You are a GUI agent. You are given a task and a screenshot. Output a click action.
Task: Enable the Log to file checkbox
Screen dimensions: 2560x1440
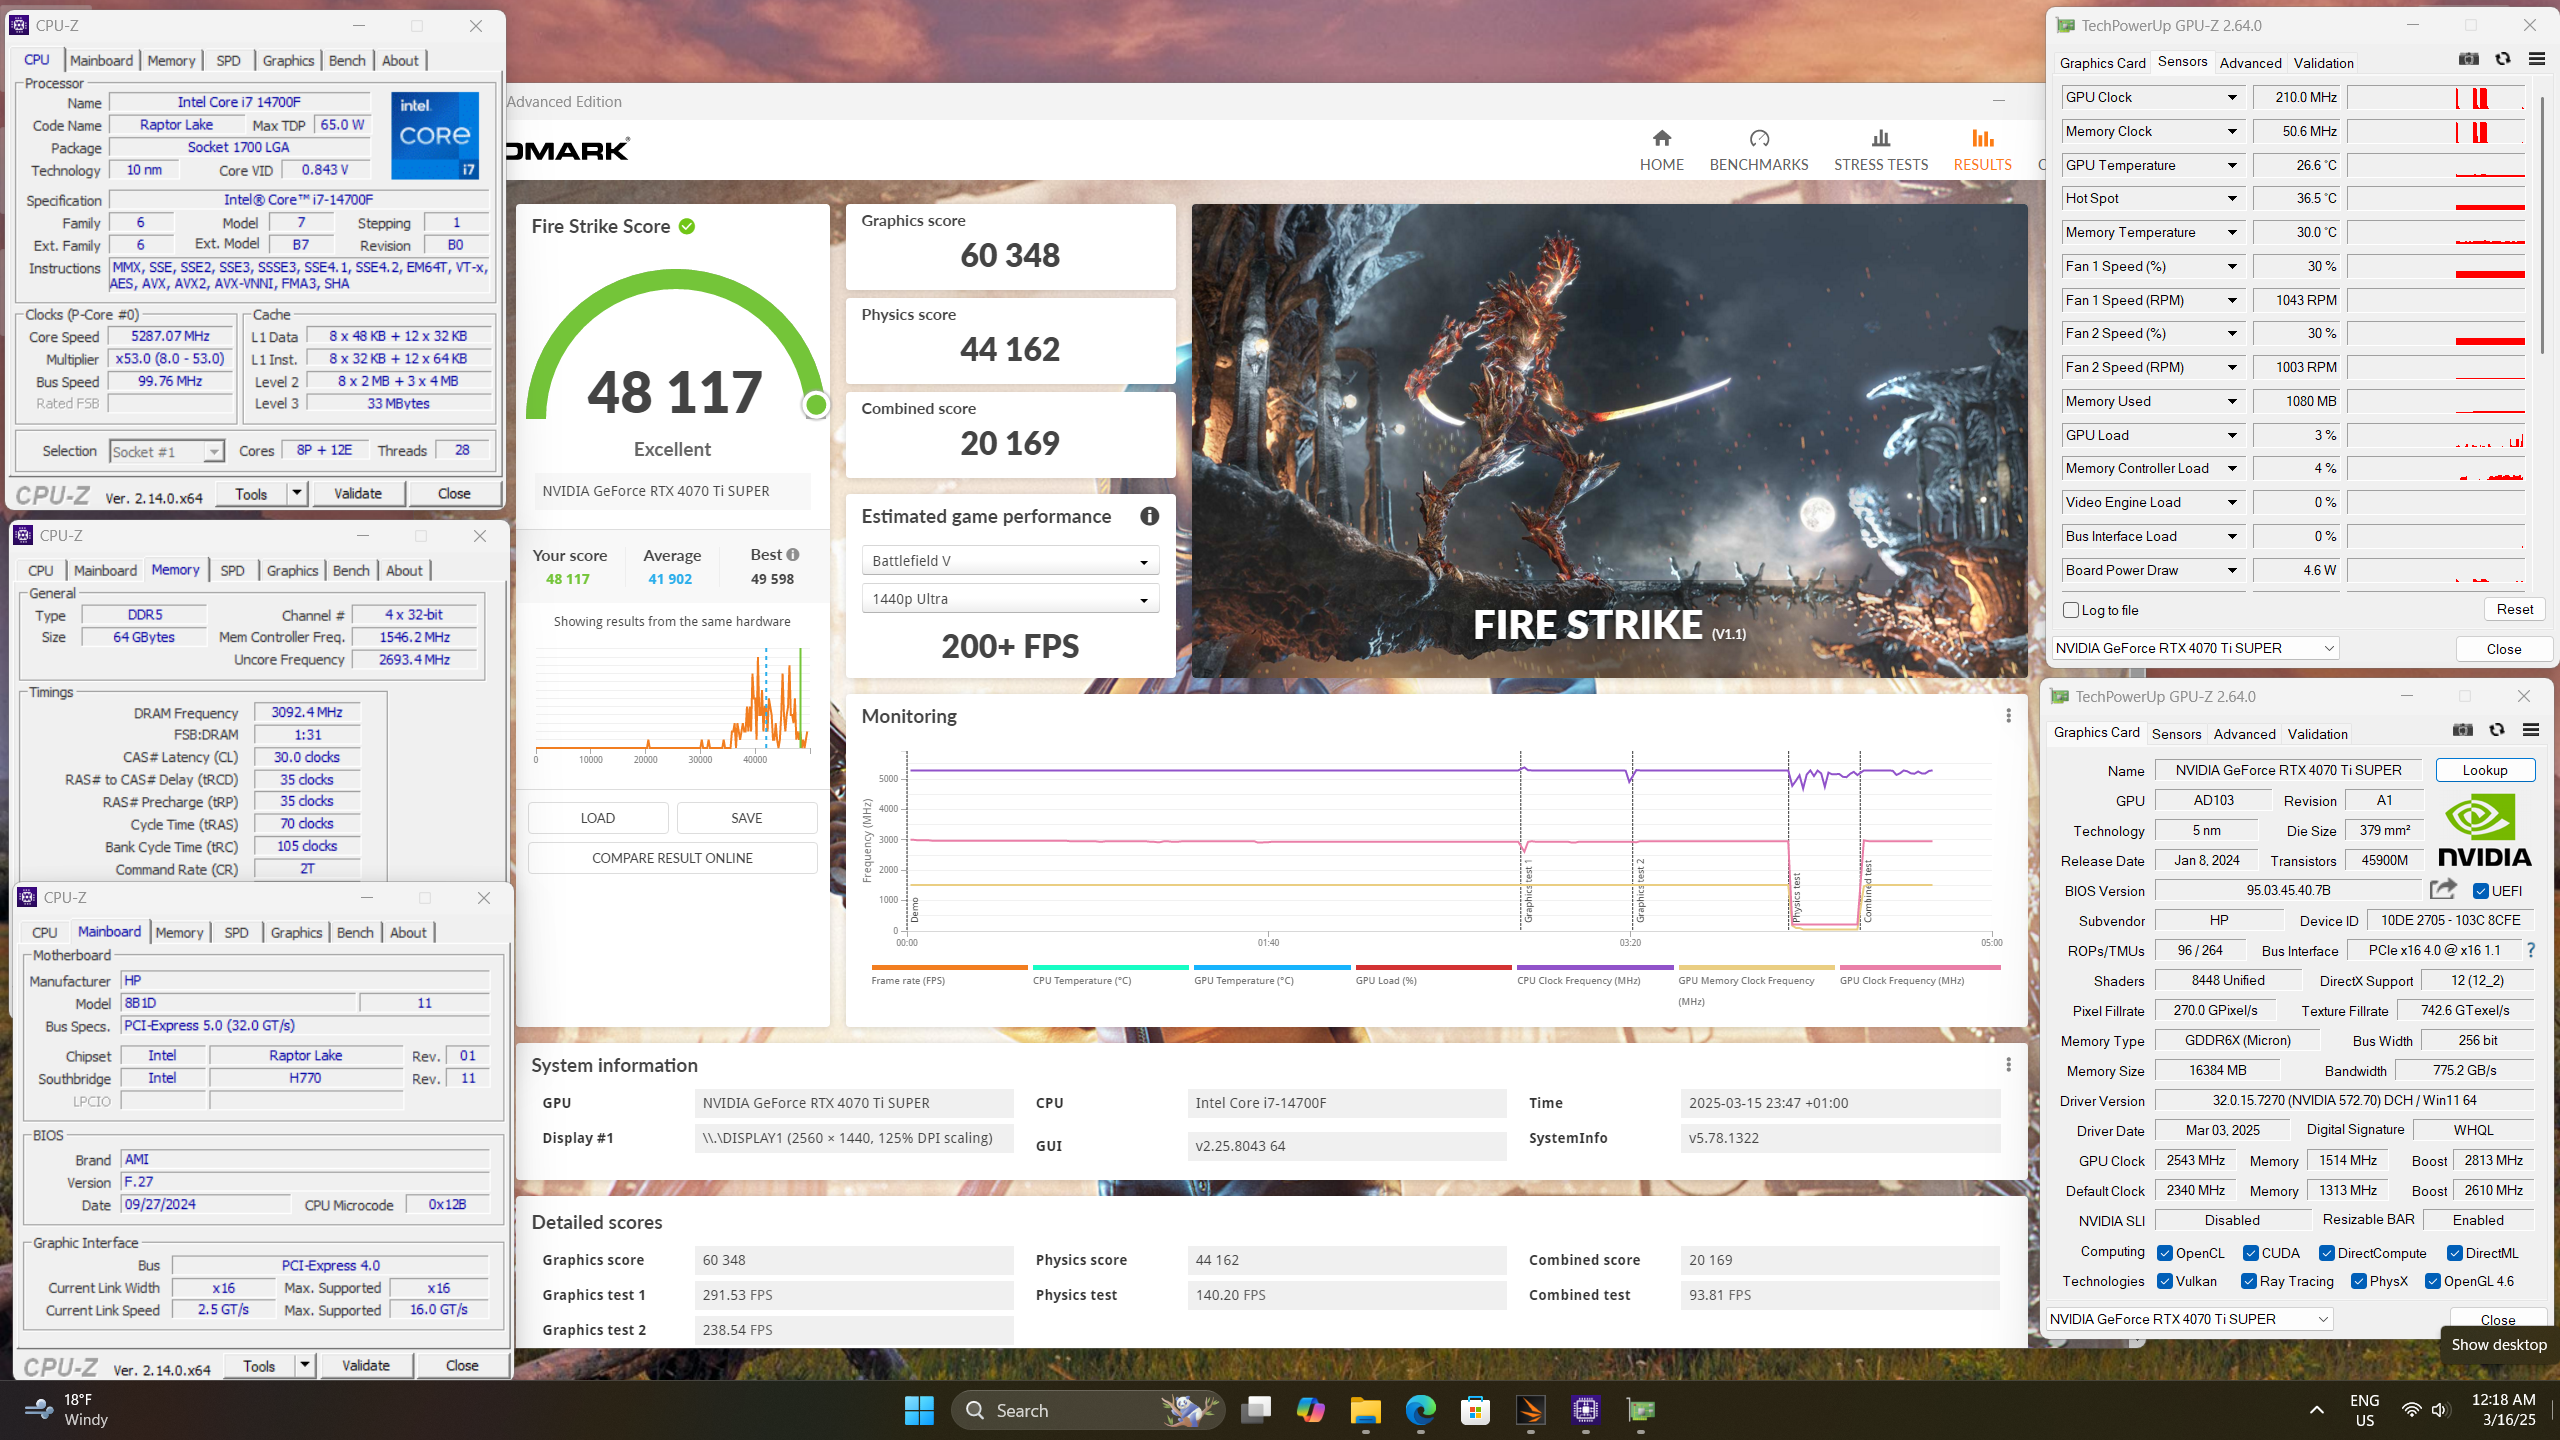pos(2071,610)
